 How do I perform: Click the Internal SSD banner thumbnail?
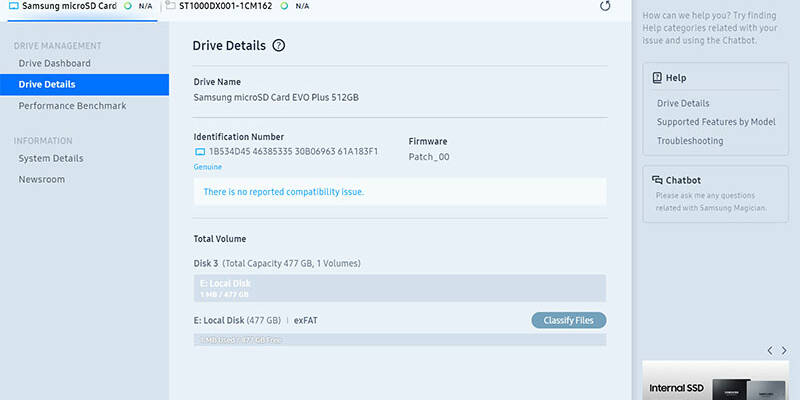point(715,381)
